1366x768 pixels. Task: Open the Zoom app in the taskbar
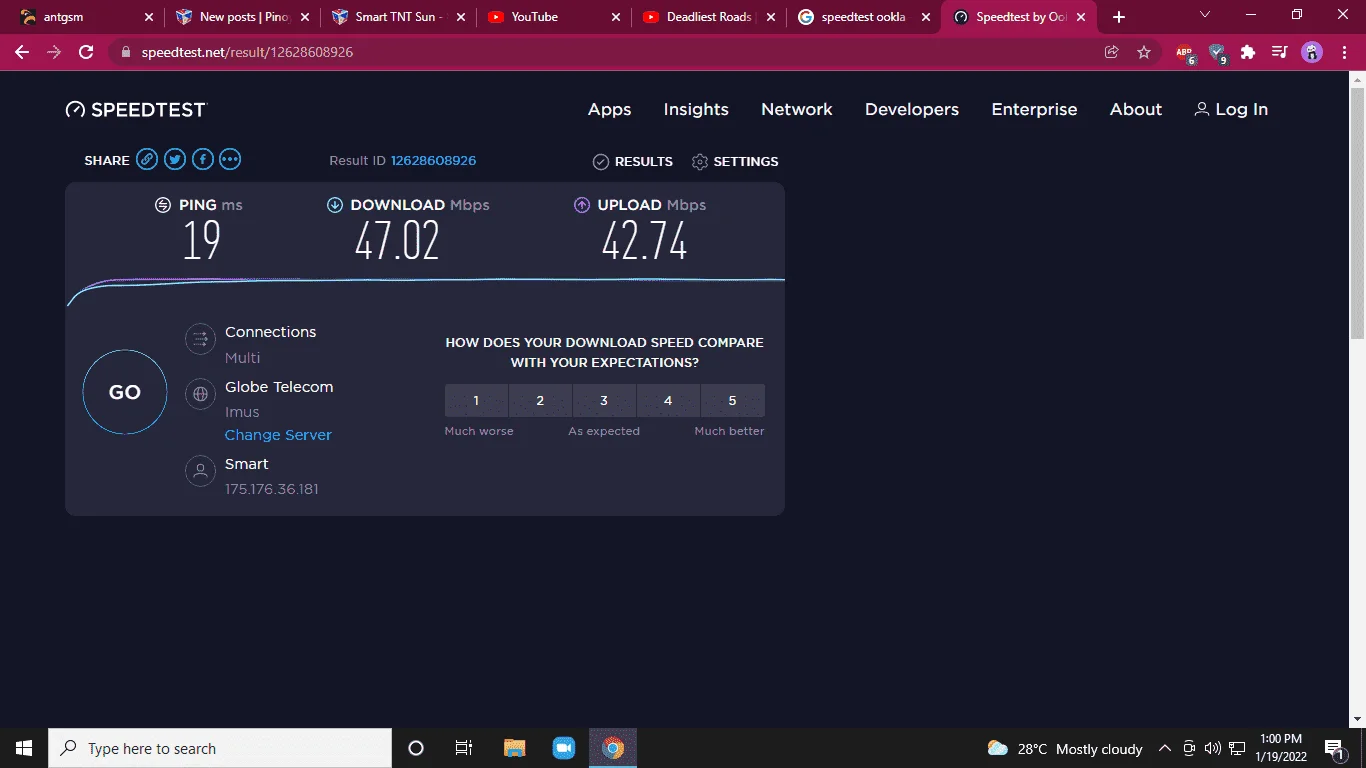point(563,748)
